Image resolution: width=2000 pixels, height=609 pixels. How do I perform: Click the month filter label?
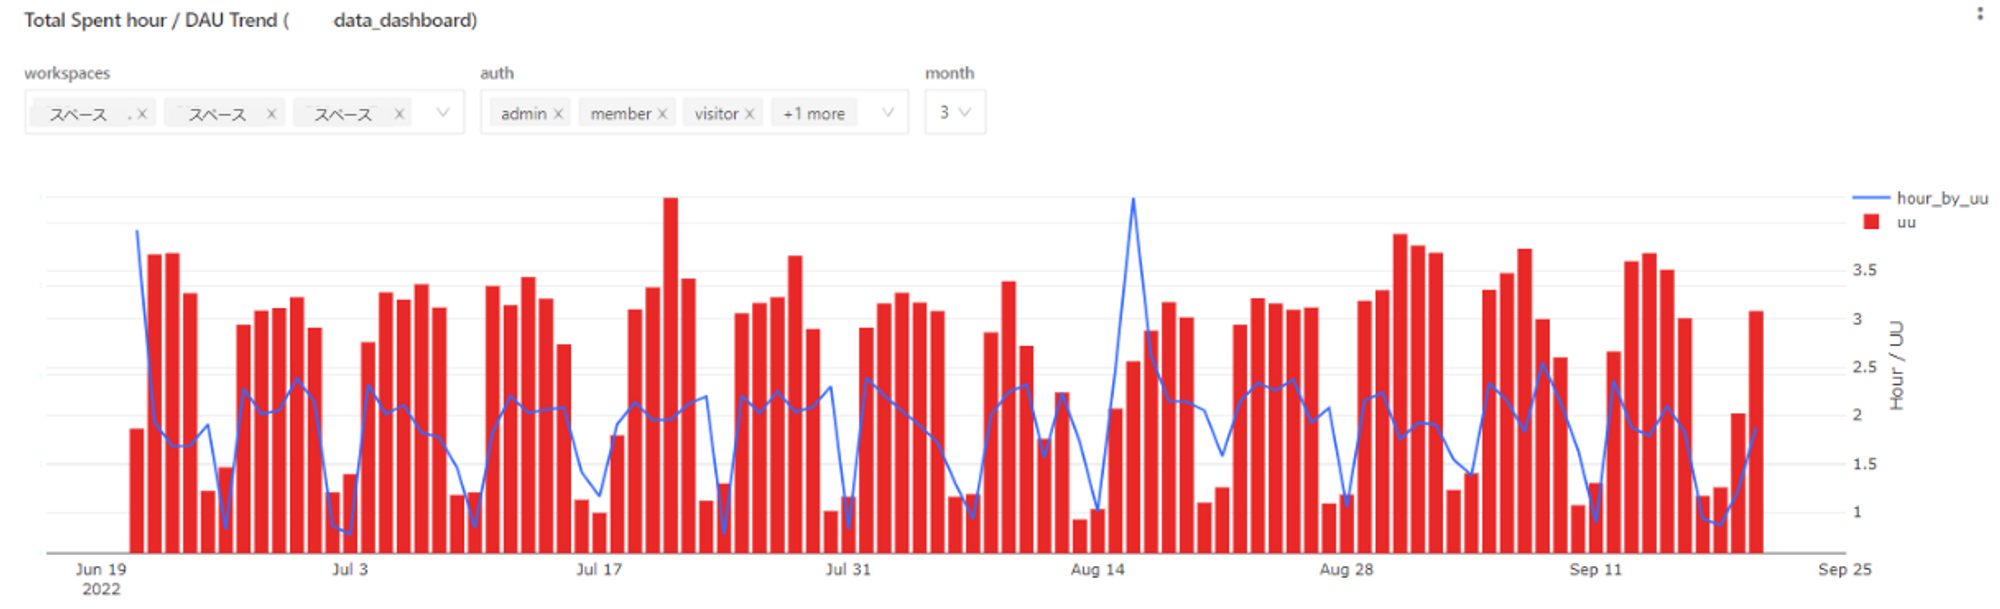tap(949, 73)
